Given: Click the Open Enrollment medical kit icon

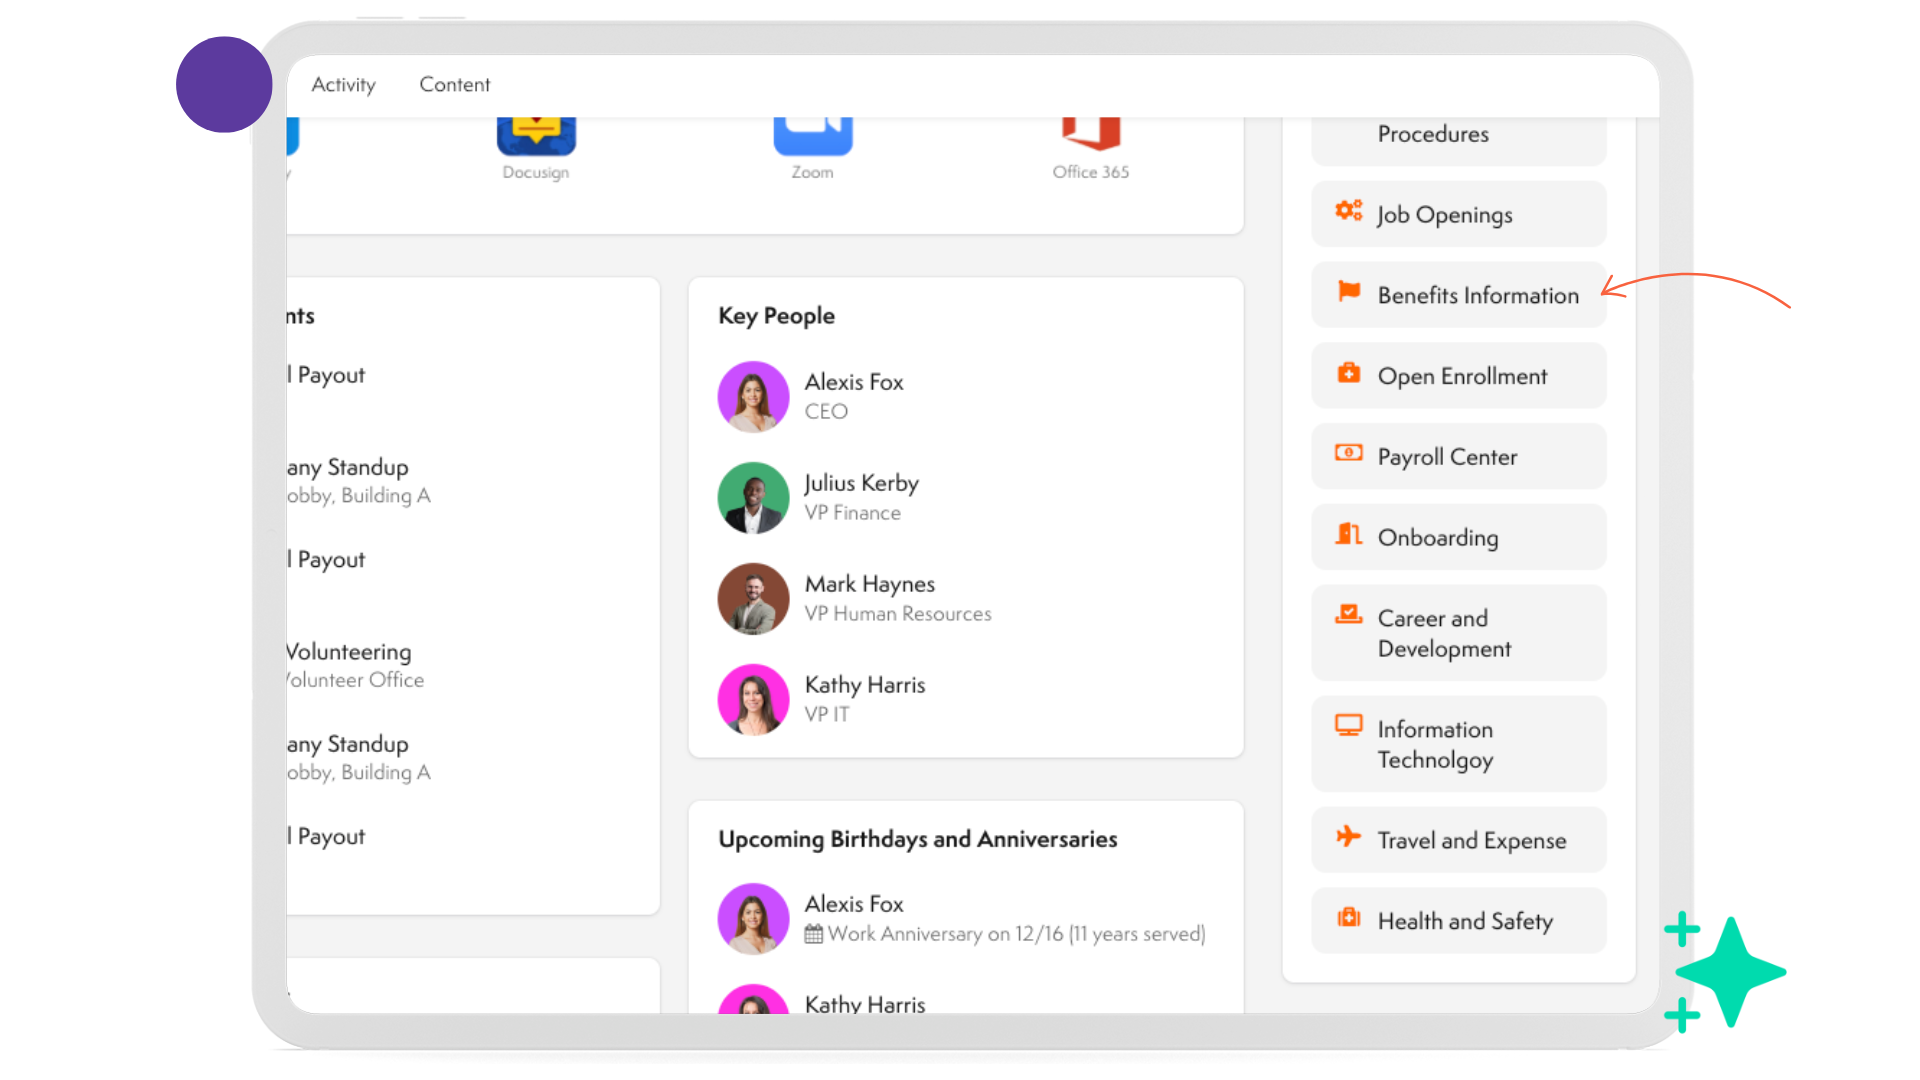Looking at the screenshot, I should click(1348, 373).
